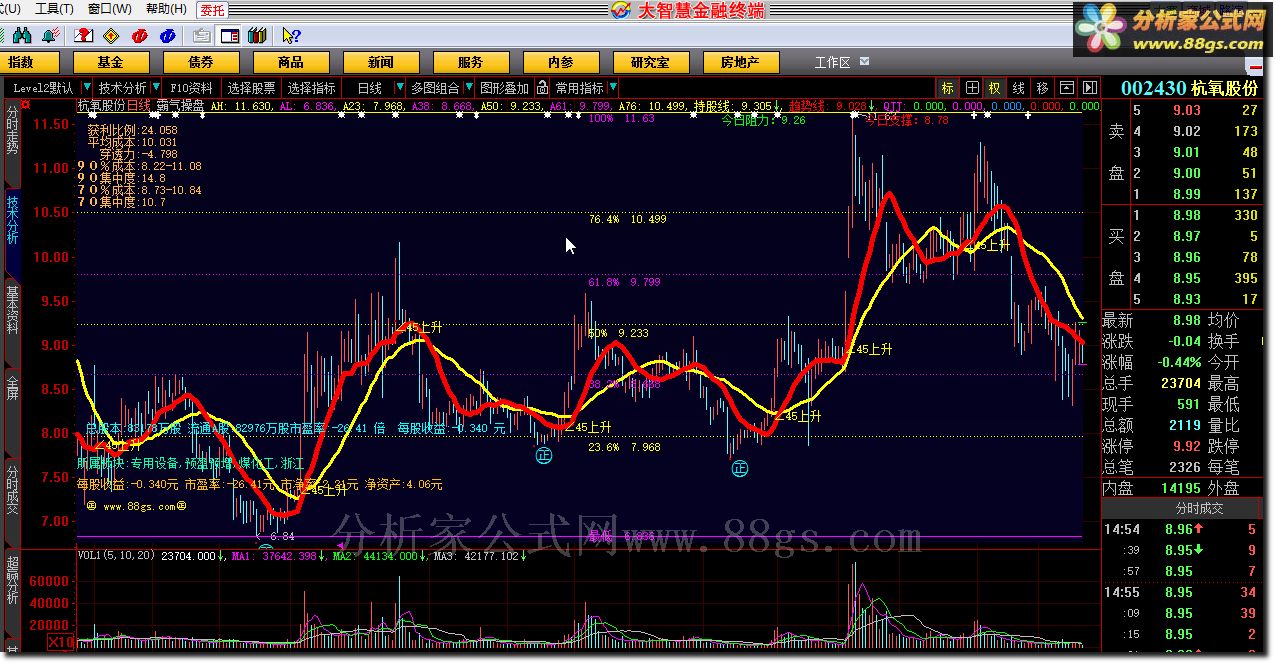Click the minimize-panel box icon in chart toolbar
The height and width of the screenshot is (663, 1275).
point(1067,88)
